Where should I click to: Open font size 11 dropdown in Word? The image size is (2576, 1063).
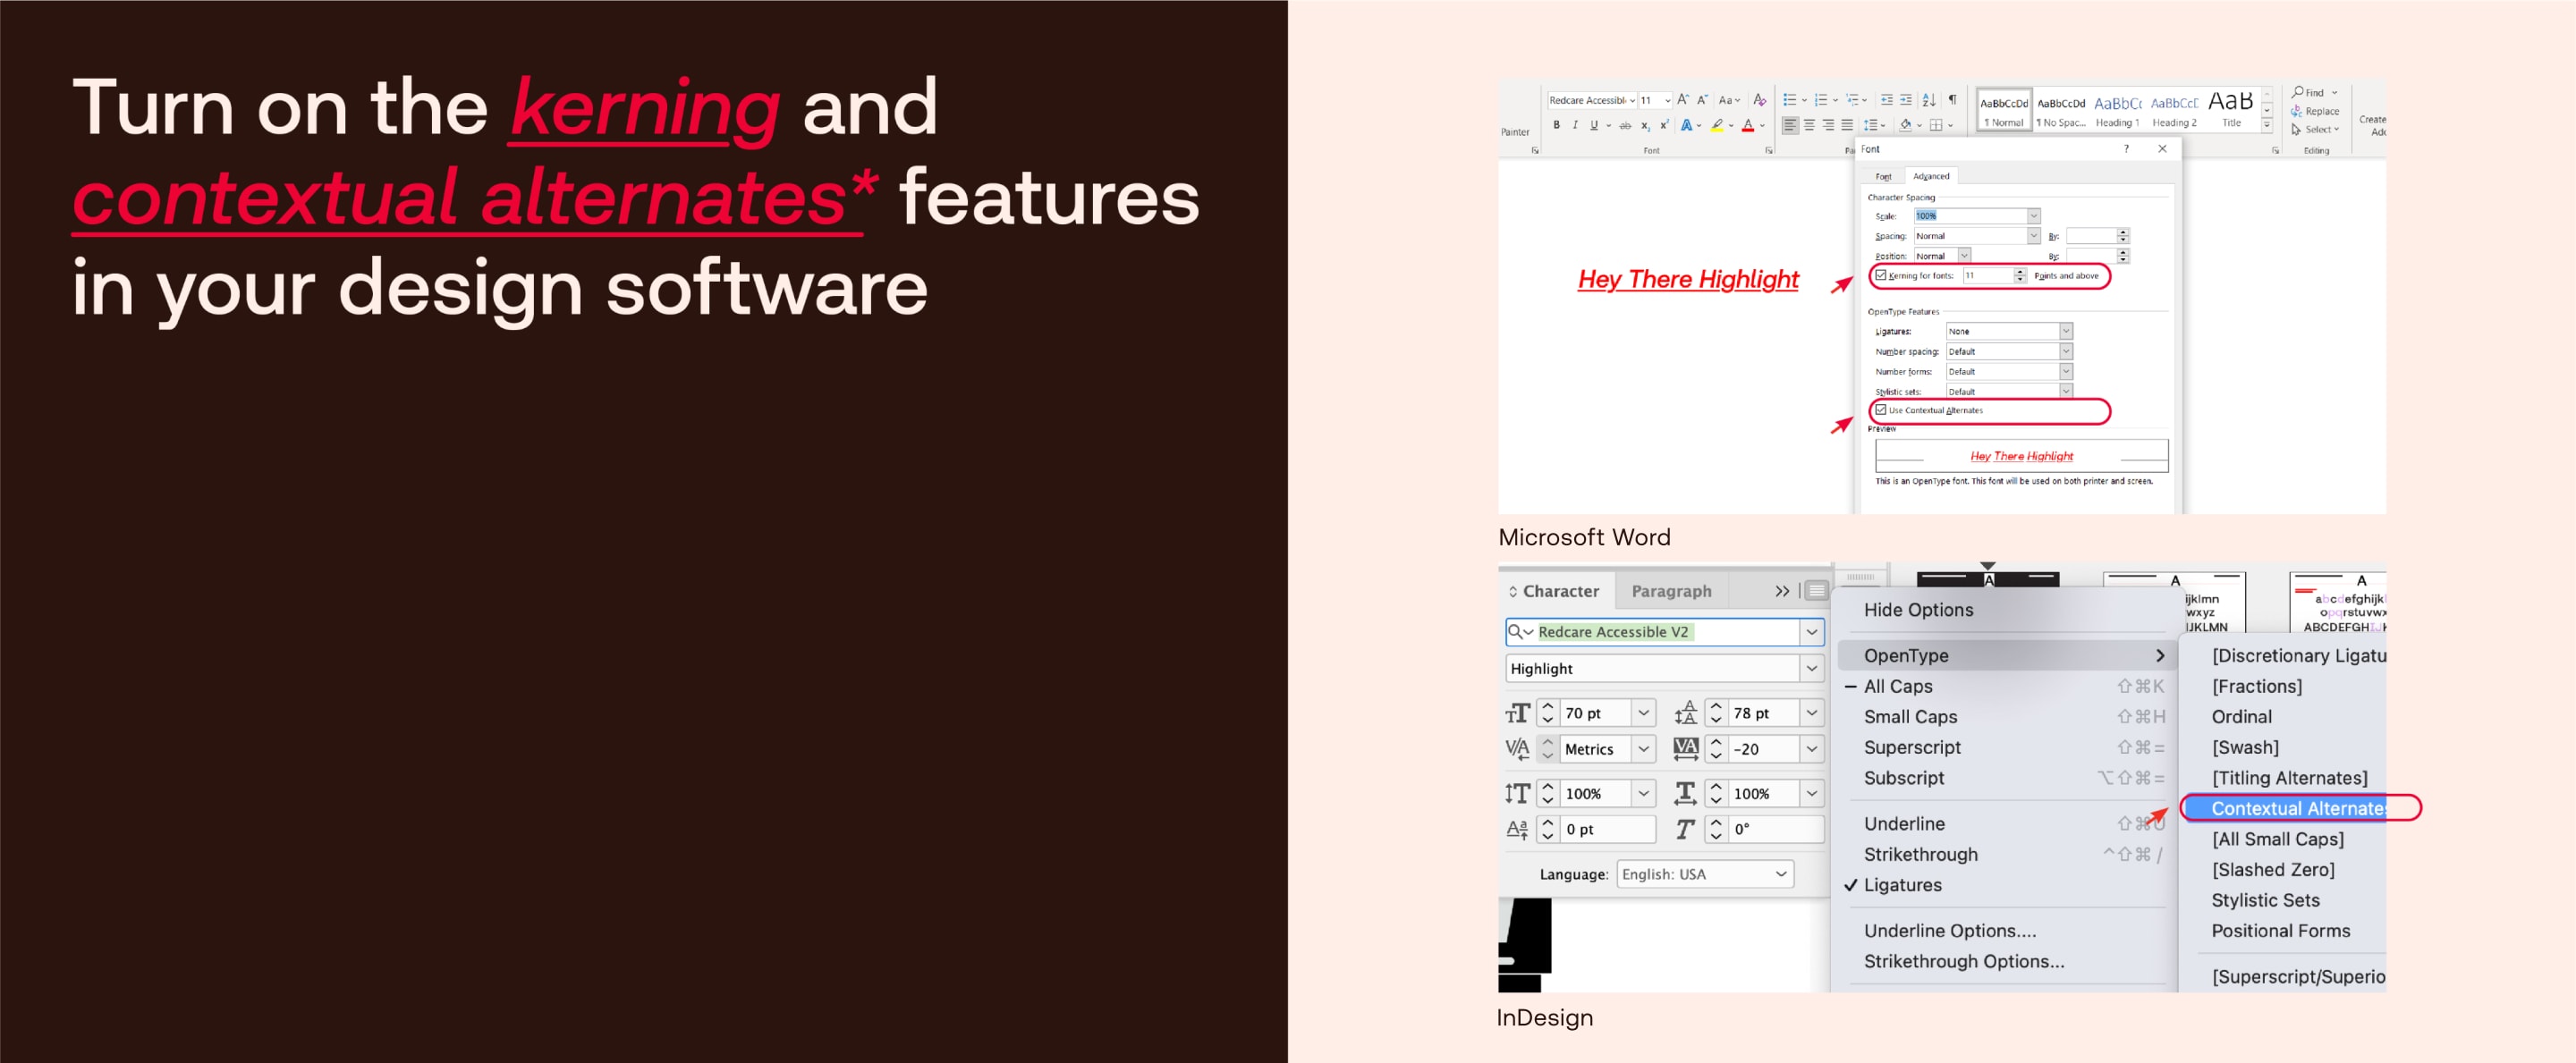(x=1668, y=100)
